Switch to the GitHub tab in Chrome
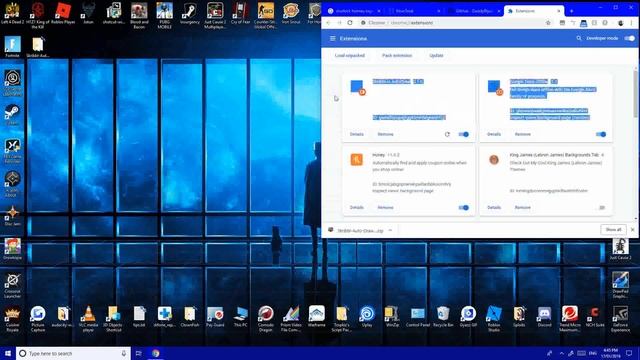Screen dimensions: 640x360 click(473, 11)
